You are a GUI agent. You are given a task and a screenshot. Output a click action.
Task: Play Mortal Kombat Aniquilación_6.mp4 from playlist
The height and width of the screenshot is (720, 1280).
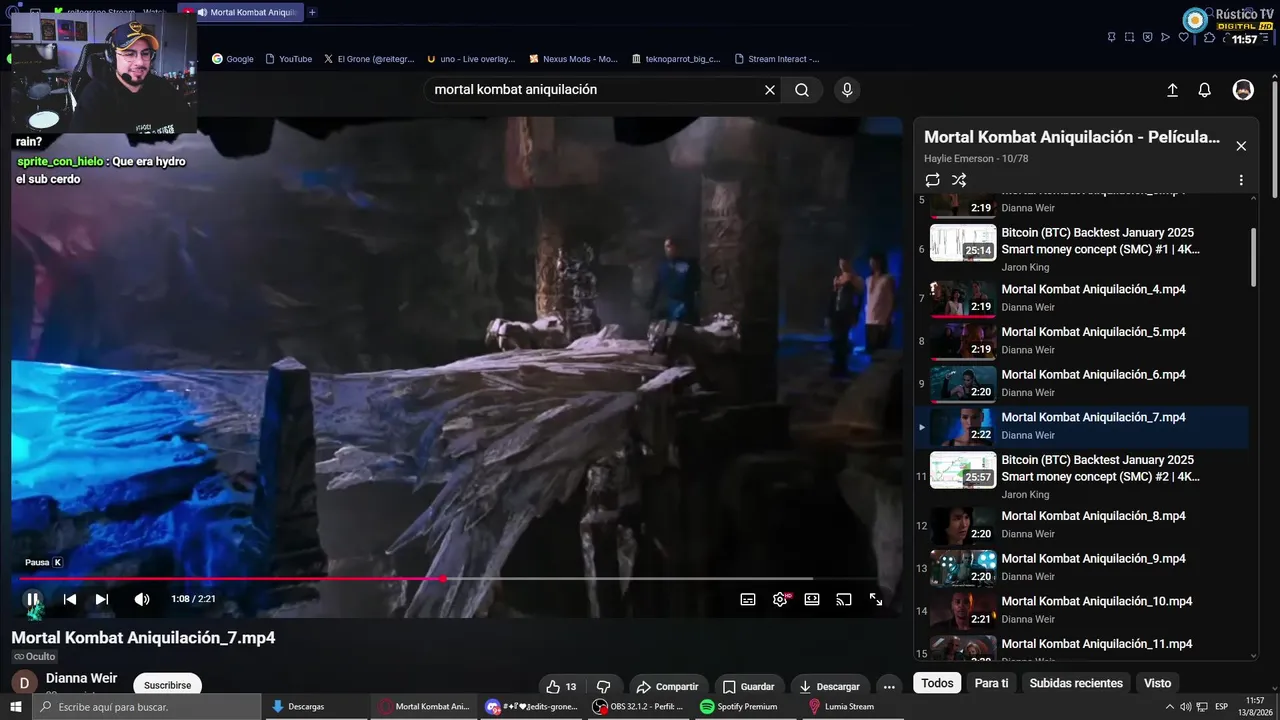pos(1083,383)
